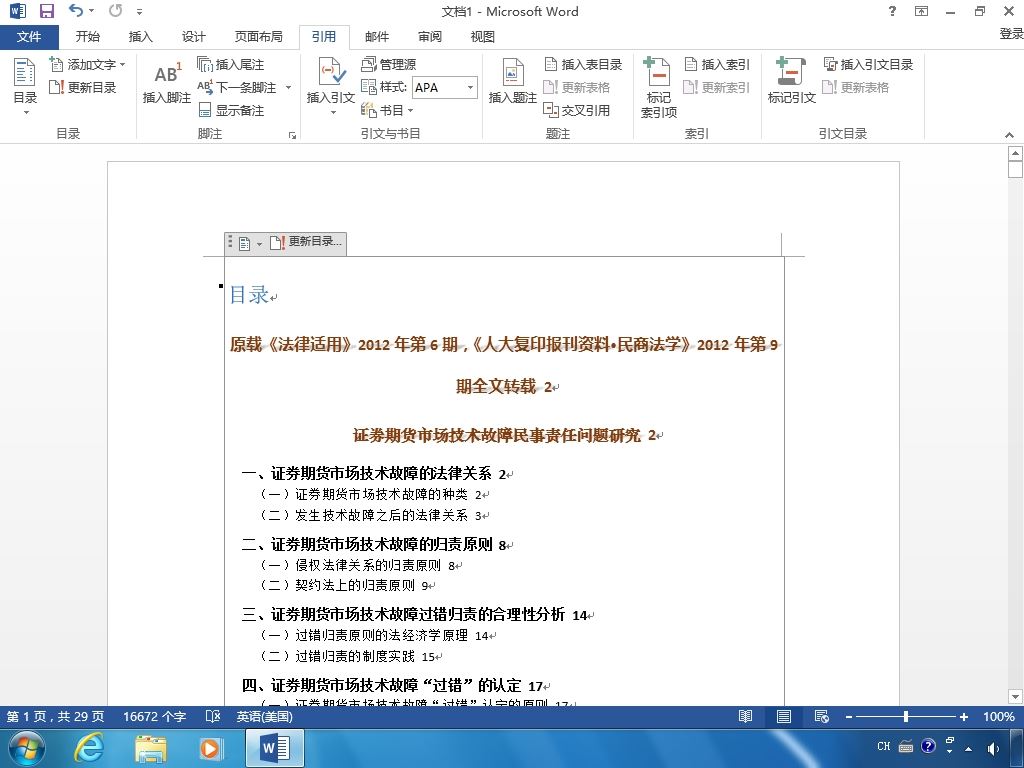This screenshot has height=768, width=1024.
Task: Click 插入表目录 in the 题注 group
Action: pos(583,65)
